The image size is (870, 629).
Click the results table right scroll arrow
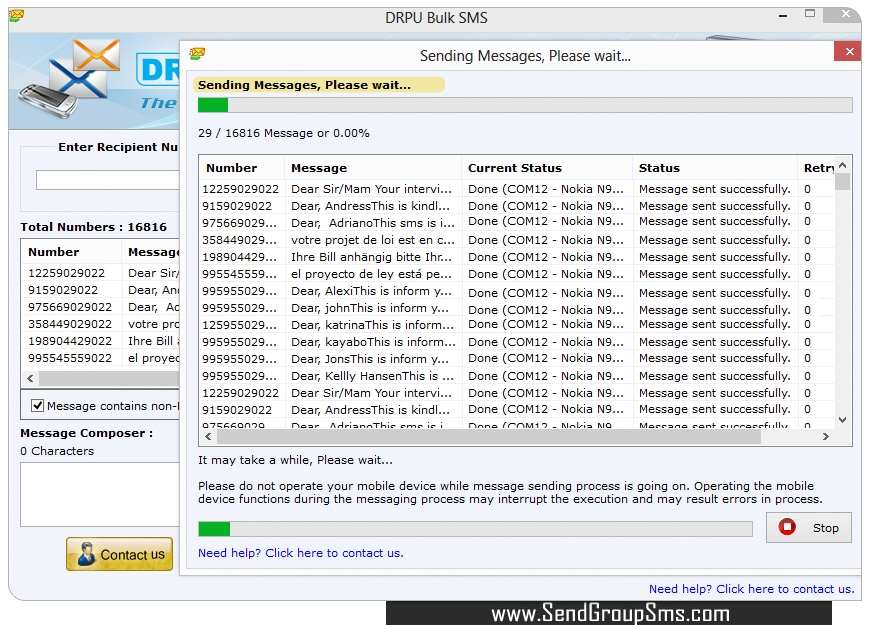click(x=826, y=437)
